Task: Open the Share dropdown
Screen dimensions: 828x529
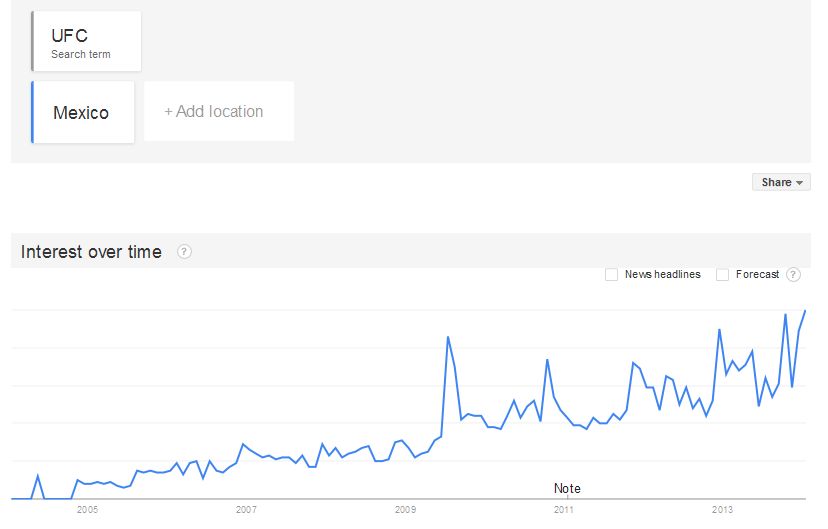Action: (x=781, y=182)
